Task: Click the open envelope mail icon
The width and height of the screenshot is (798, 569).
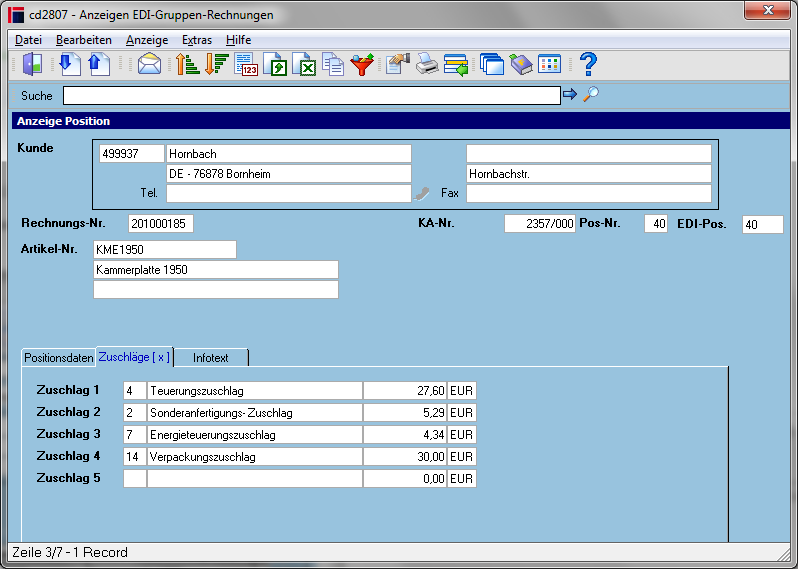Action: click(x=149, y=64)
